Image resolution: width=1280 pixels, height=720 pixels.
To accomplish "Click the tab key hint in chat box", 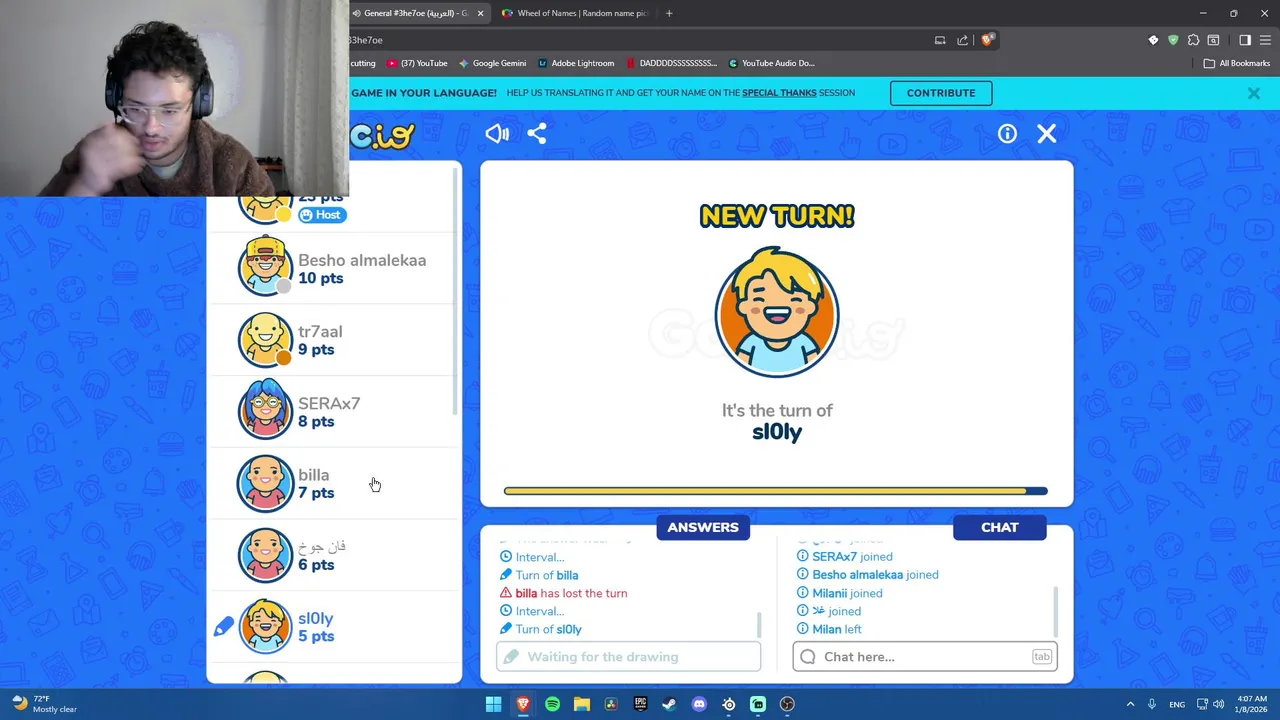I will (1042, 657).
